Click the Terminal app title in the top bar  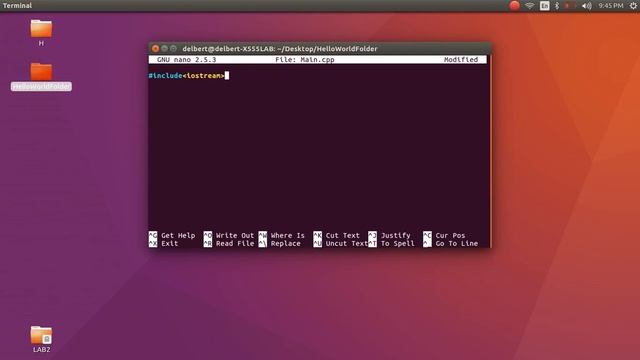[x=17, y=6]
